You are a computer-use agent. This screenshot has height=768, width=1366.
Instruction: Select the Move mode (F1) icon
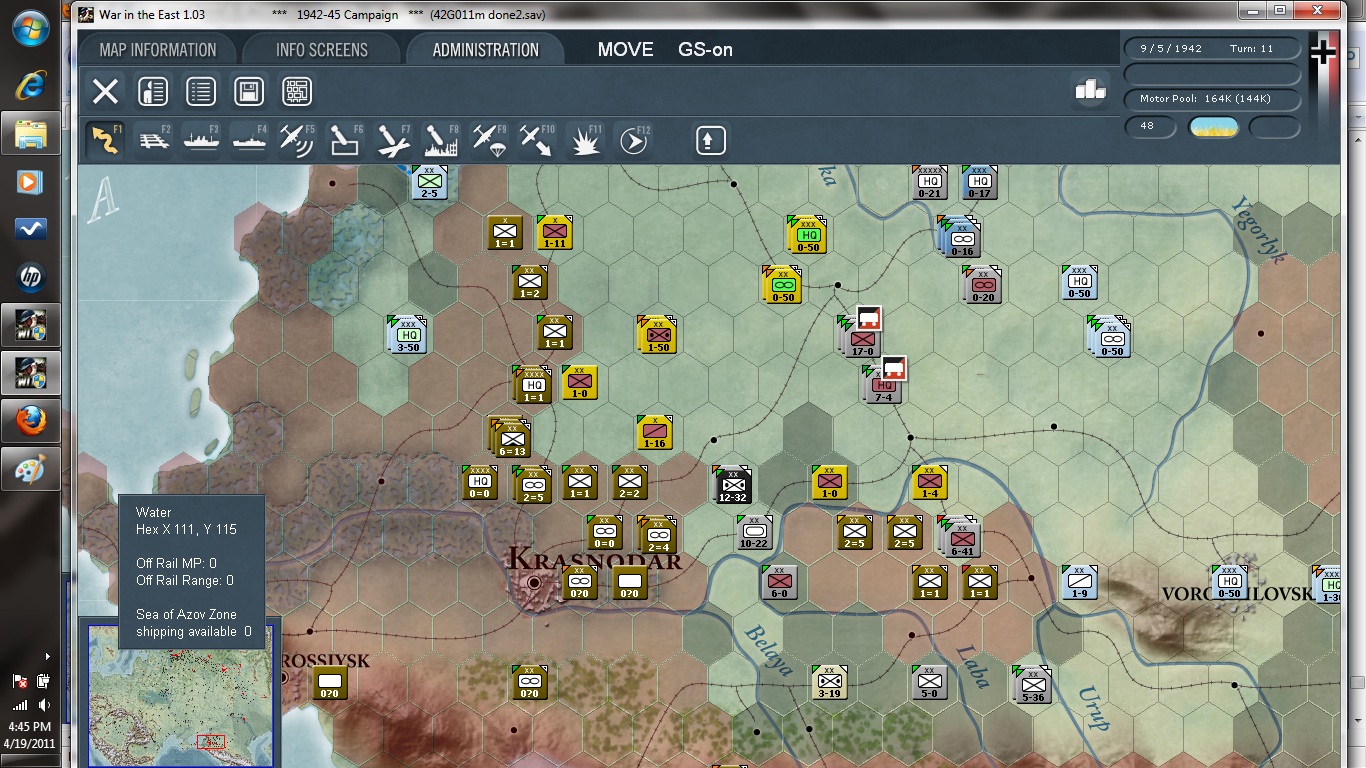[x=105, y=140]
